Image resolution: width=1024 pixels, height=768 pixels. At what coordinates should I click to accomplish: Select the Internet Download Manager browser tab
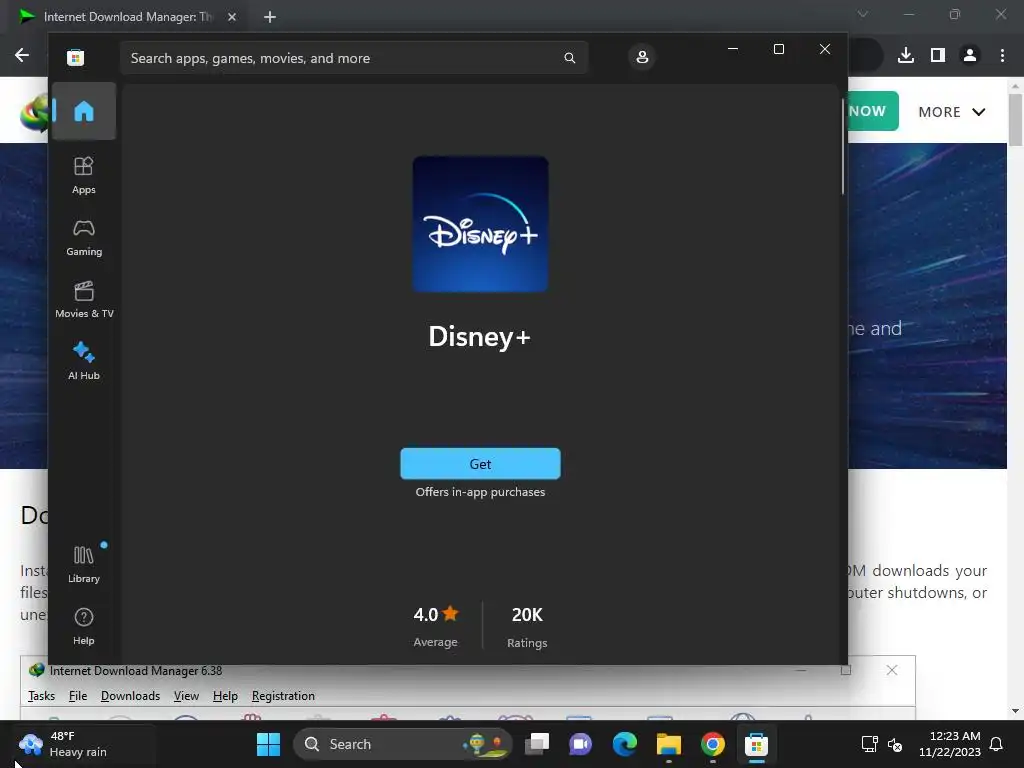pyautogui.click(x=127, y=17)
